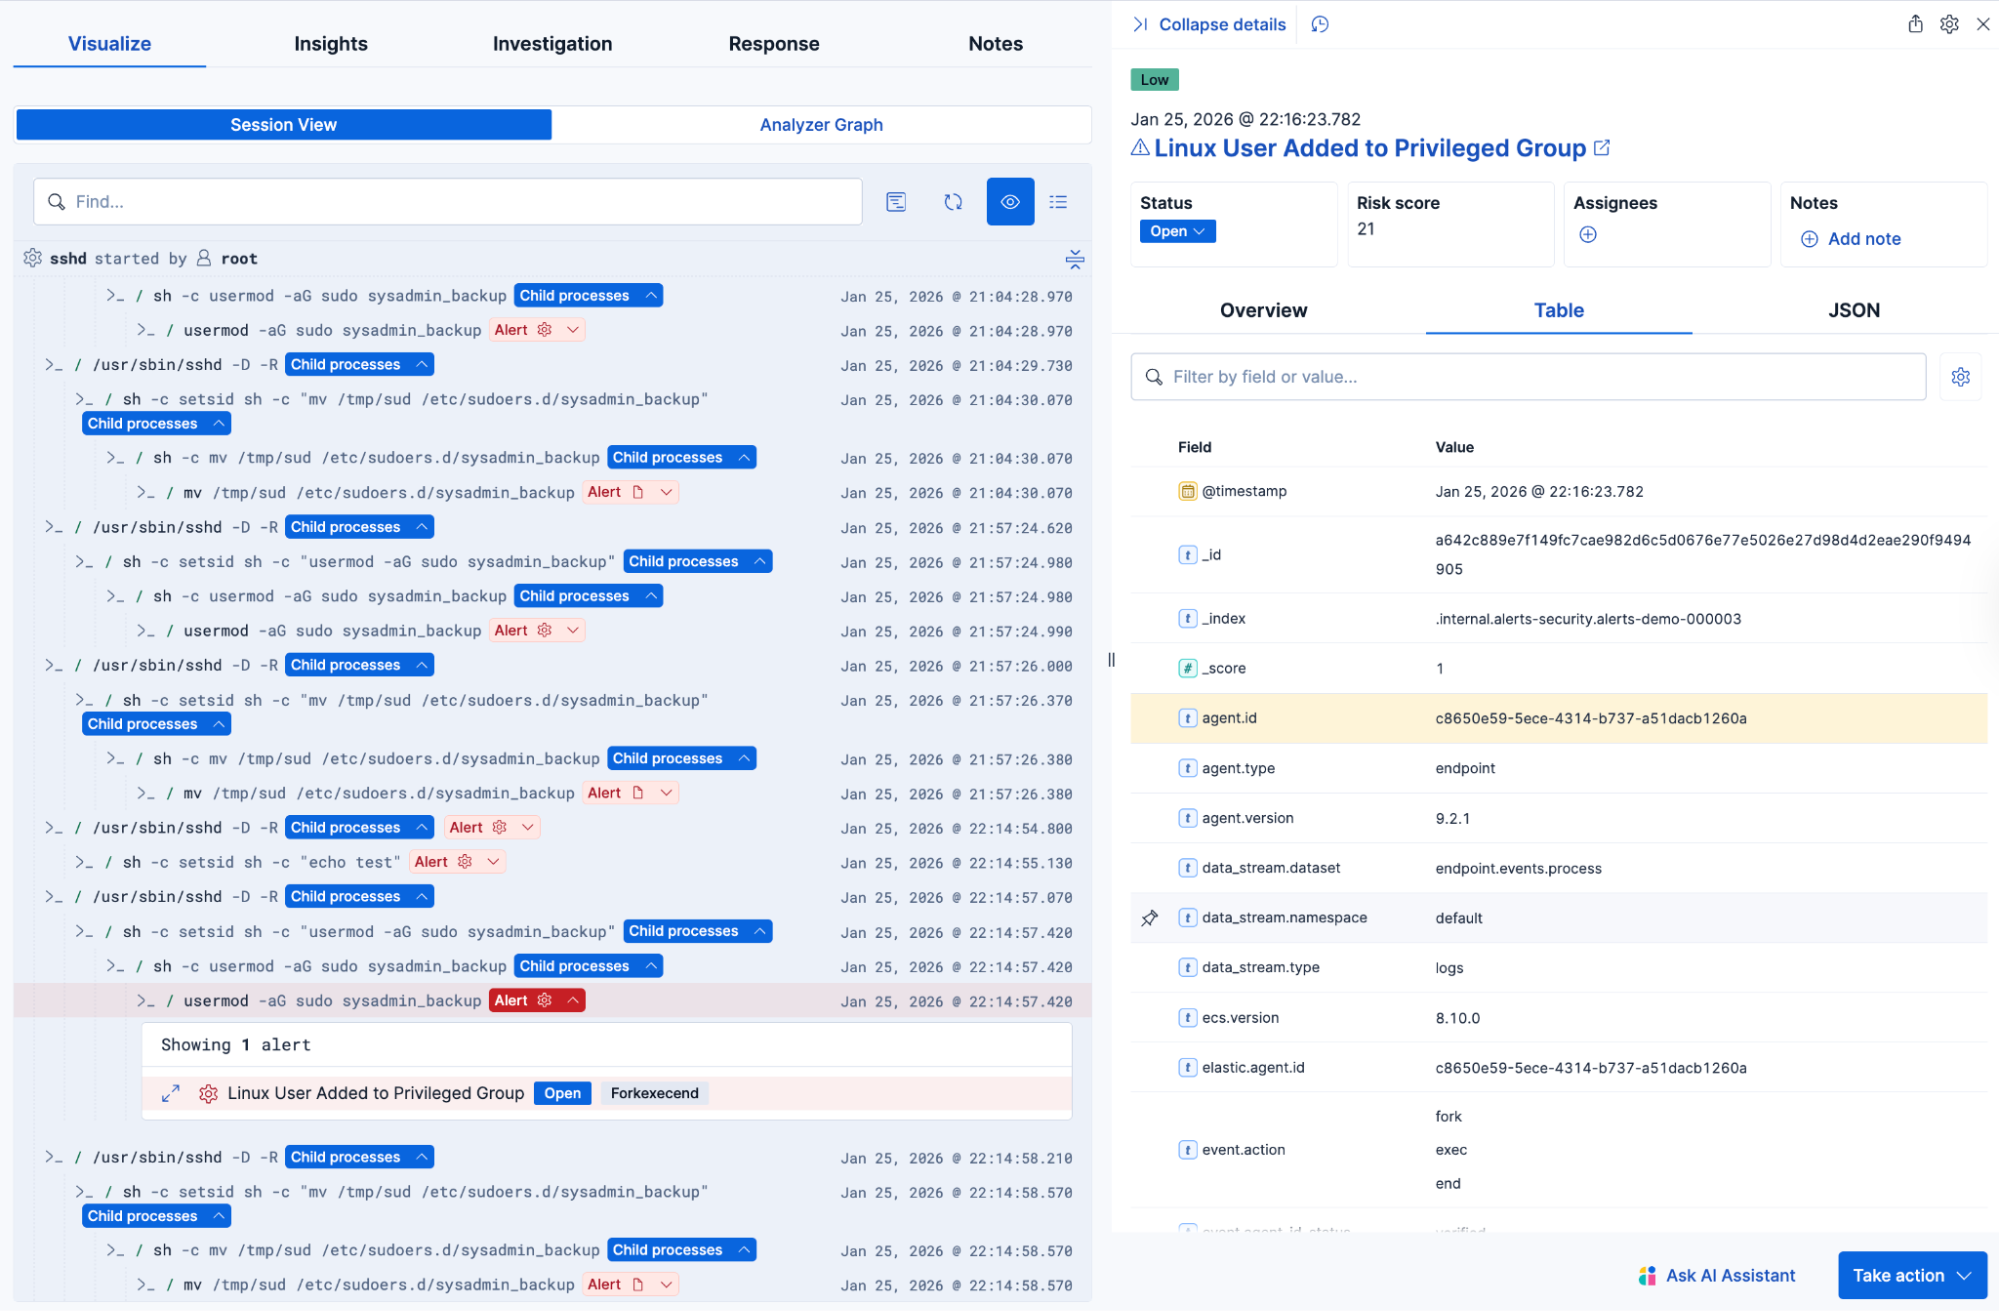
Task: Select the Session View toggle button
Action: pyautogui.click(x=283, y=125)
